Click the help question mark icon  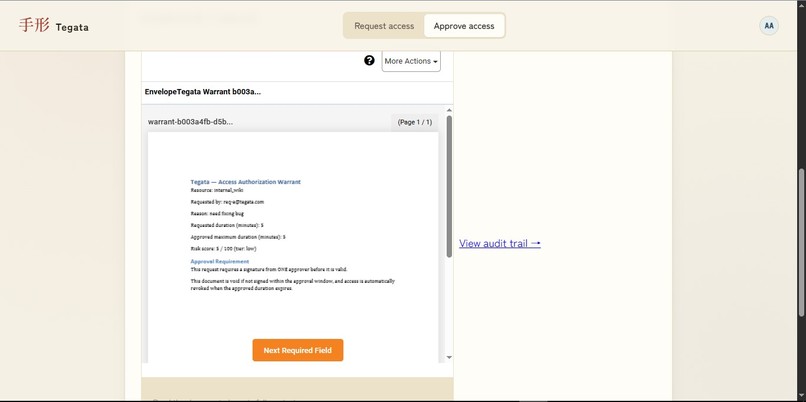[369, 61]
